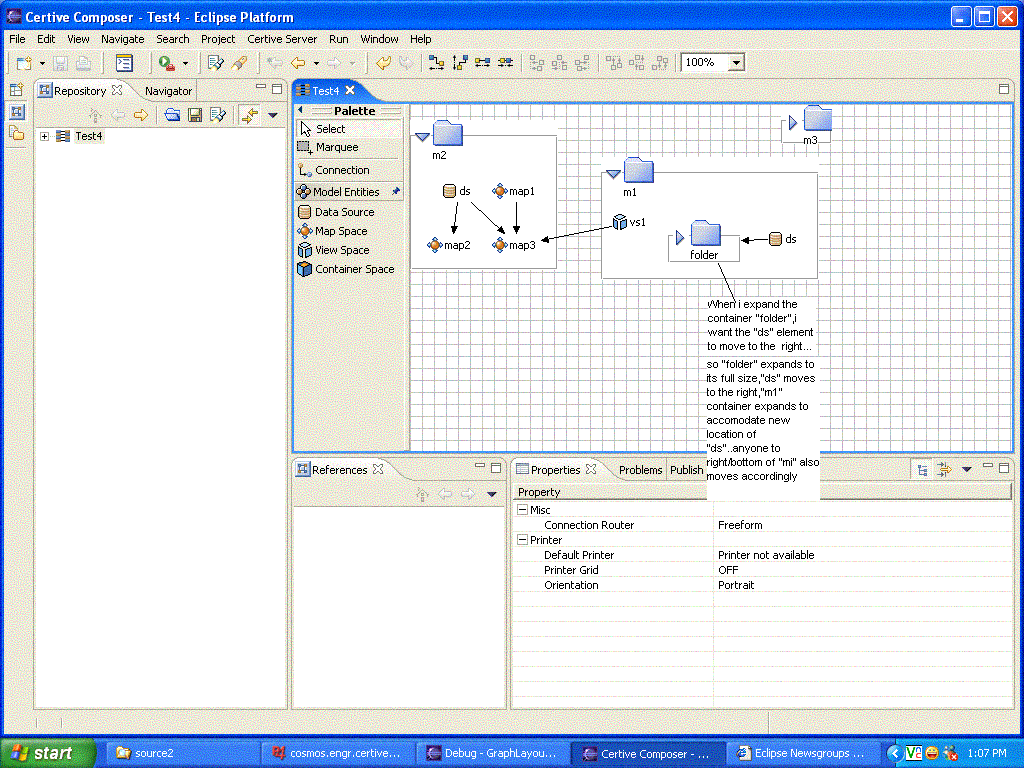This screenshot has height=768, width=1024.
Task: Select the ds data source inside m2
Action: point(456,191)
